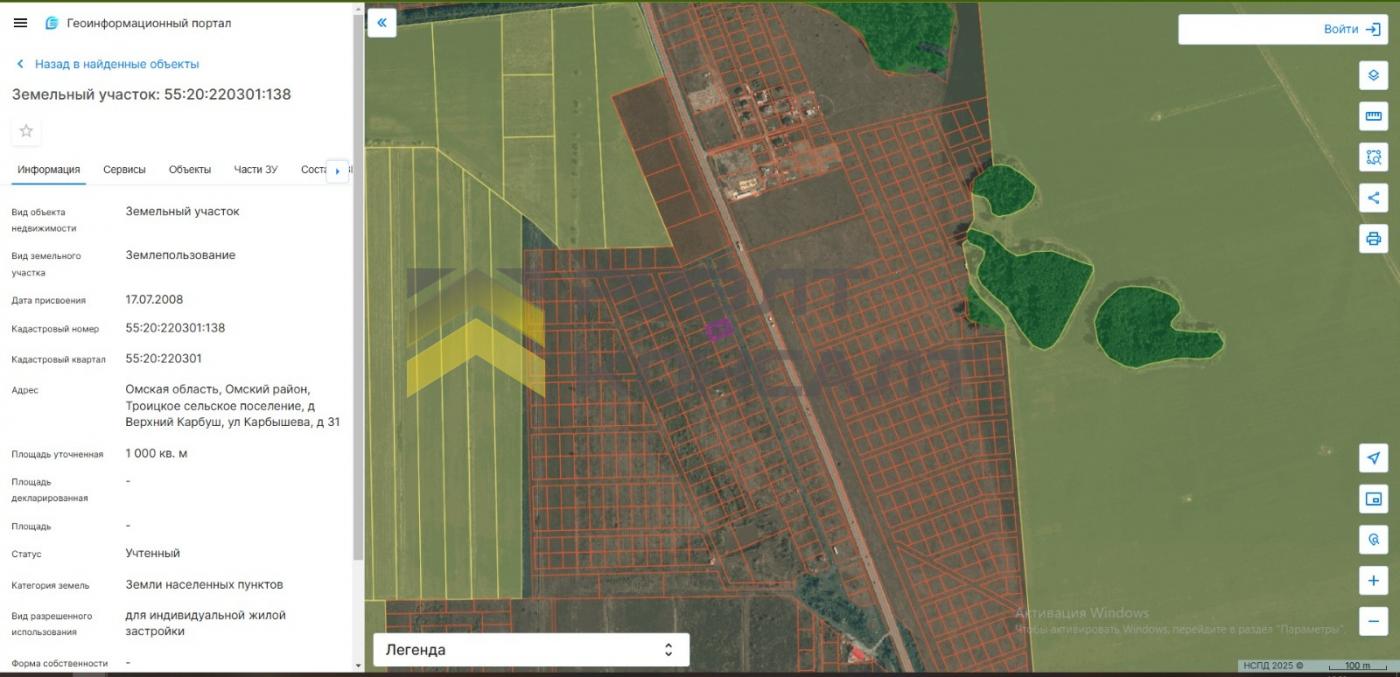Click the status value Учтенный
Image resolution: width=1400 pixels, height=677 pixels.
153,553
